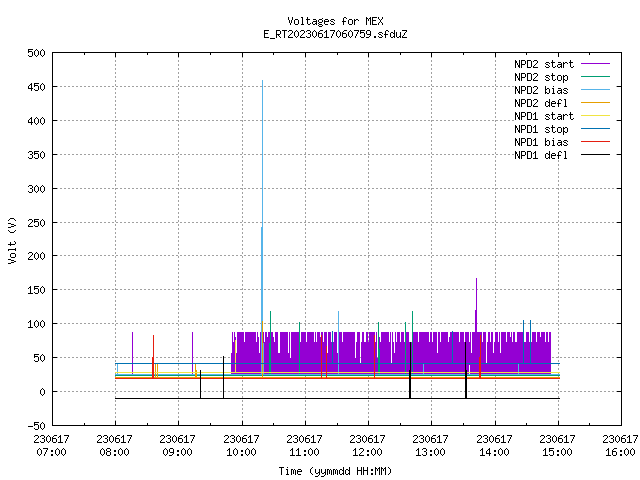Click the 'NPD2 stop' legend label
The width and height of the screenshot is (640, 480).
click(x=541, y=77)
